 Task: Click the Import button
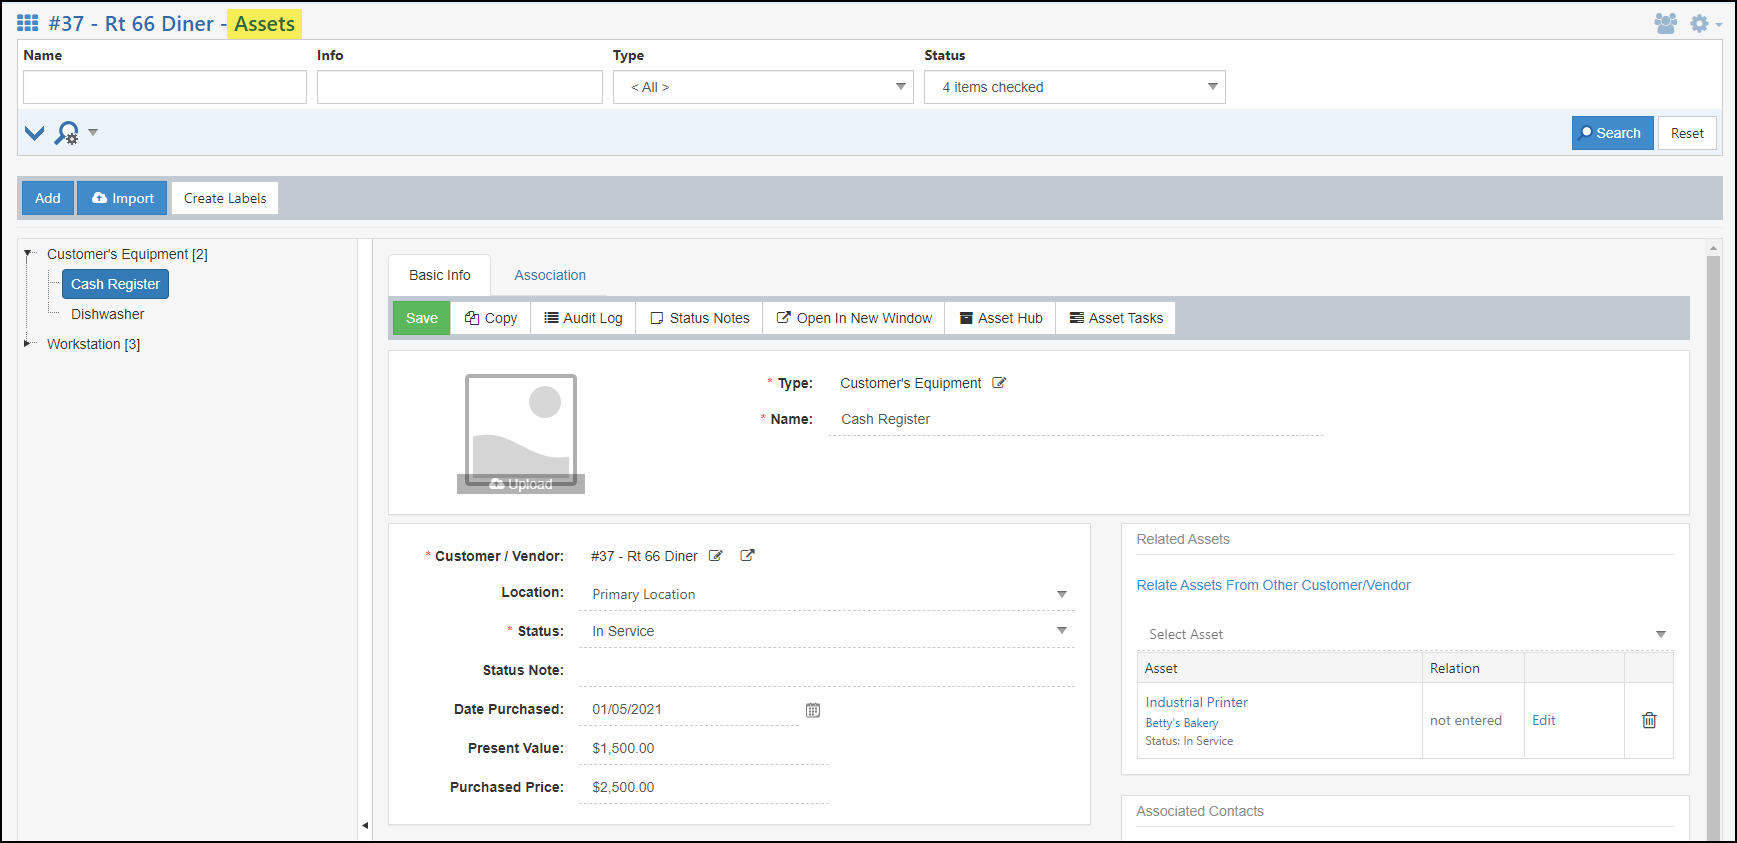pos(122,198)
